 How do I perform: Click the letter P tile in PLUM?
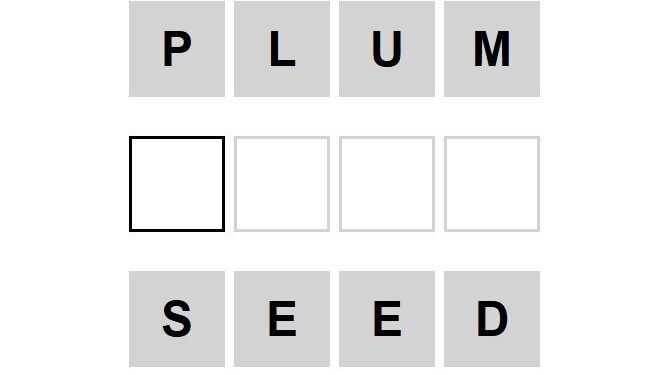(x=177, y=49)
